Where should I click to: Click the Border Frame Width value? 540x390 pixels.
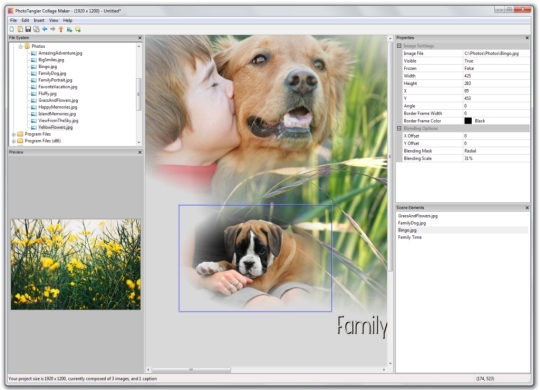tap(496, 113)
